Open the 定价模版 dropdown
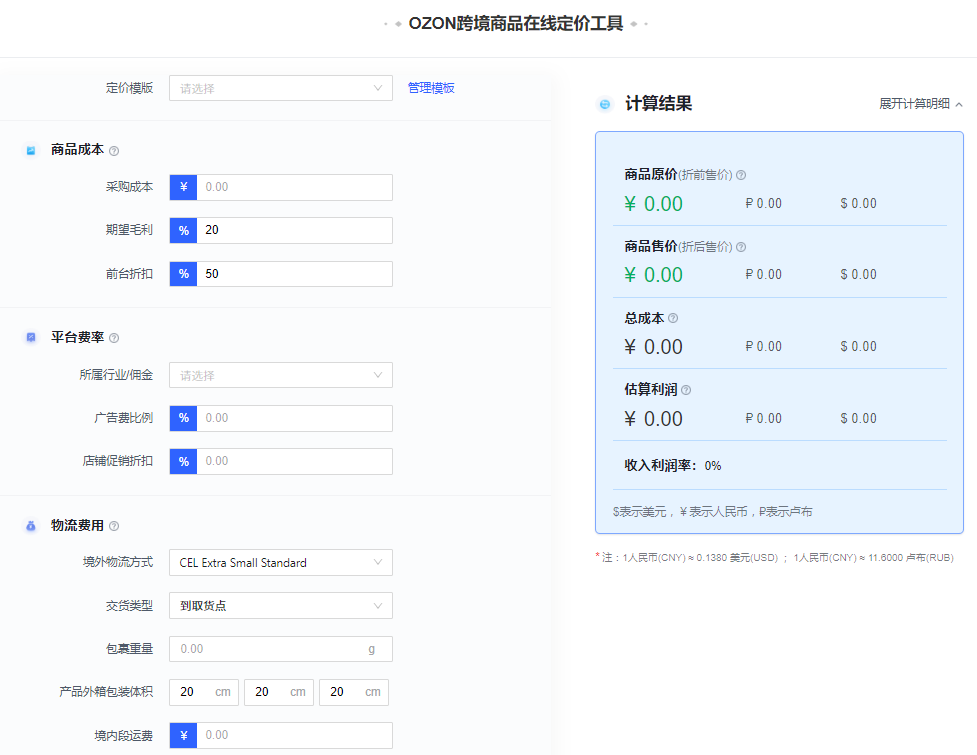The width and height of the screenshot is (977, 755). (x=281, y=88)
